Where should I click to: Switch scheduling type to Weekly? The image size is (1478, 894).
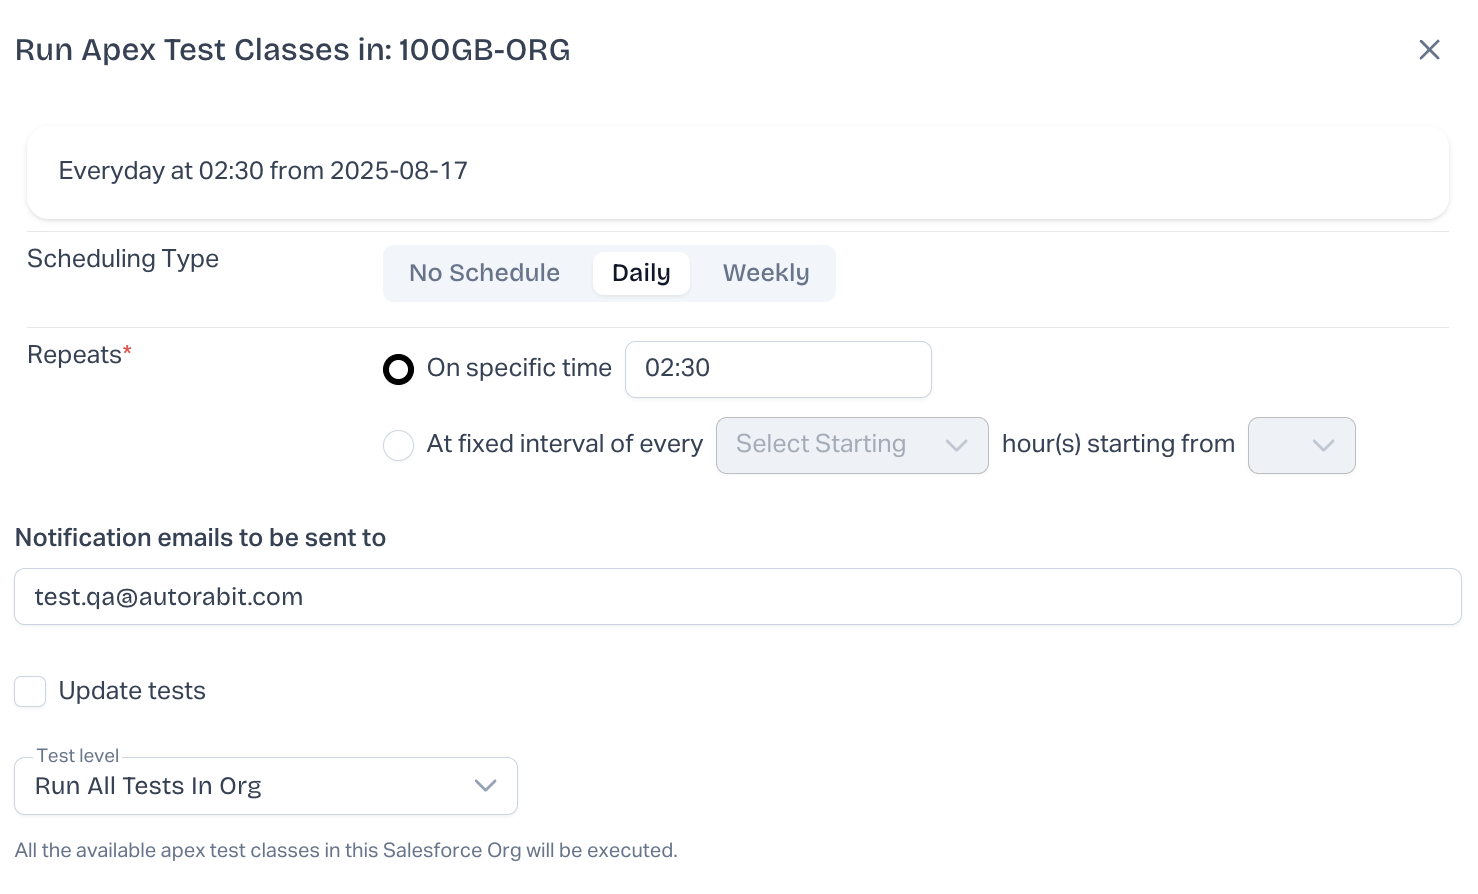pyautogui.click(x=766, y=273)
